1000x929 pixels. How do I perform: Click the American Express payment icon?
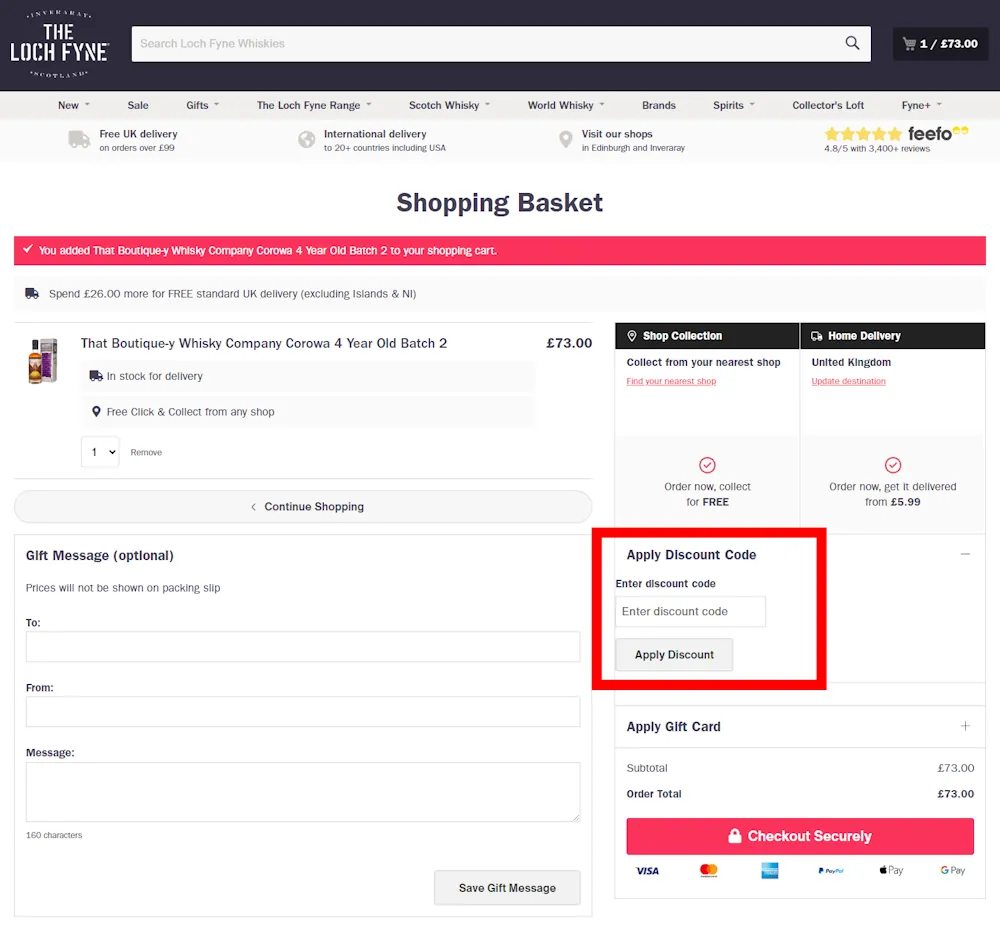(770, 870)
